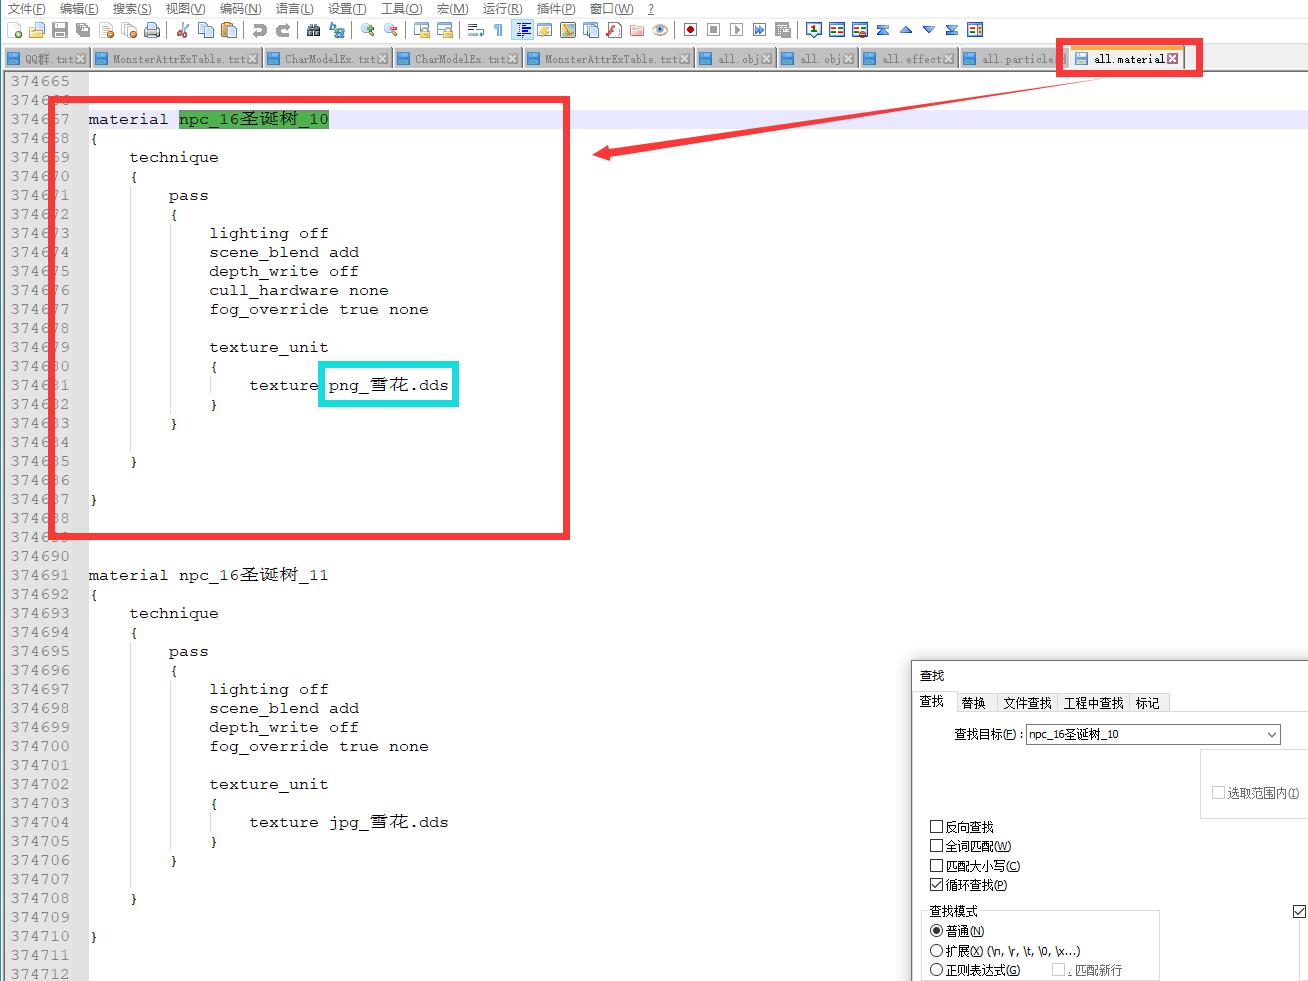Screen dimensions: 1308x981
Task: Toggle the indent guide icon
Action: pos(523,30)
